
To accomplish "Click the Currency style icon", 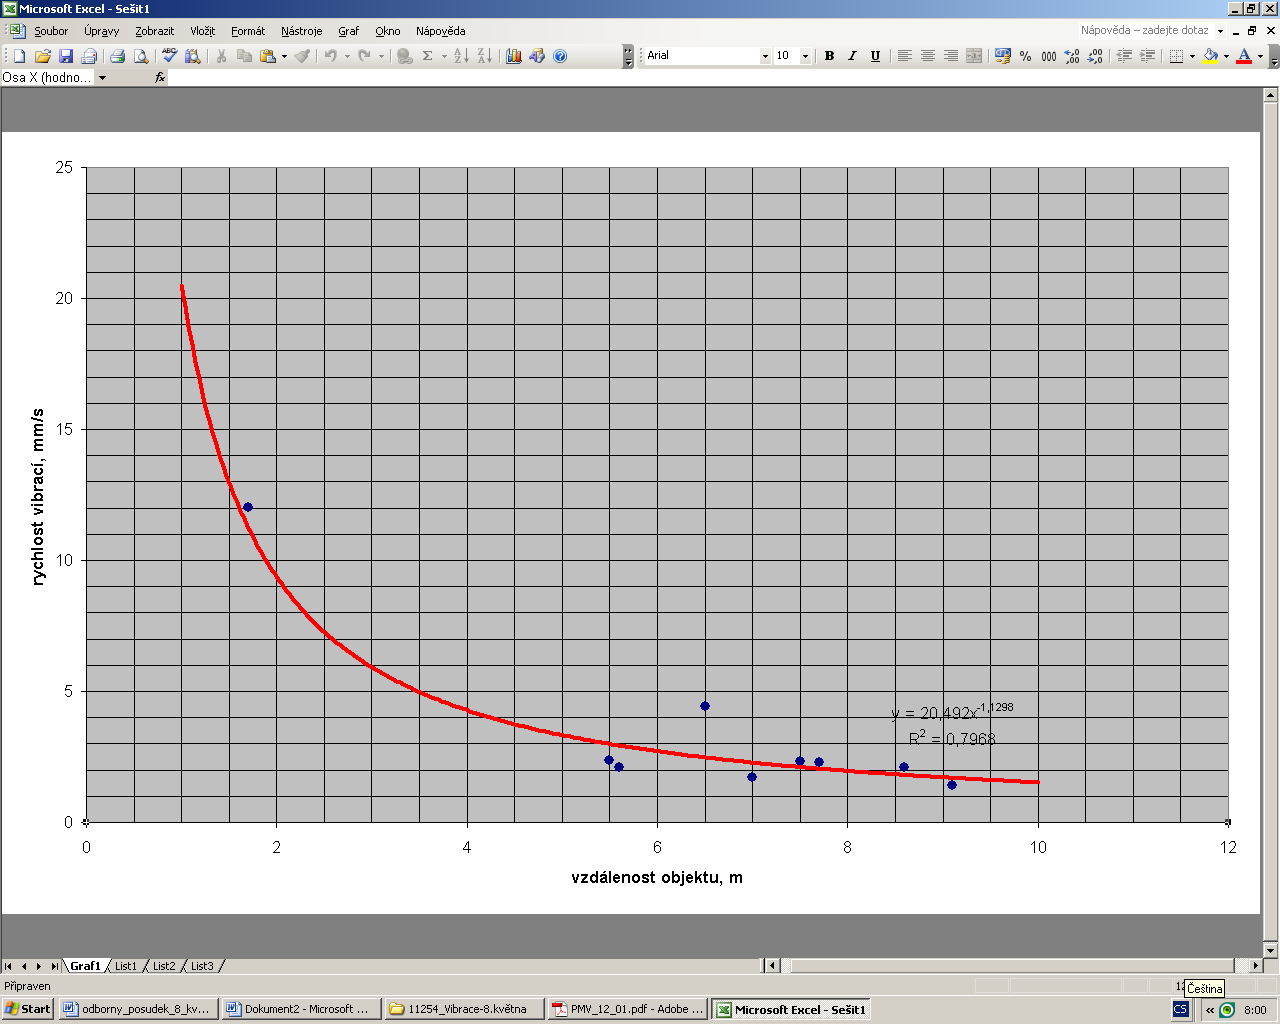I will [x=1003, y=56].
